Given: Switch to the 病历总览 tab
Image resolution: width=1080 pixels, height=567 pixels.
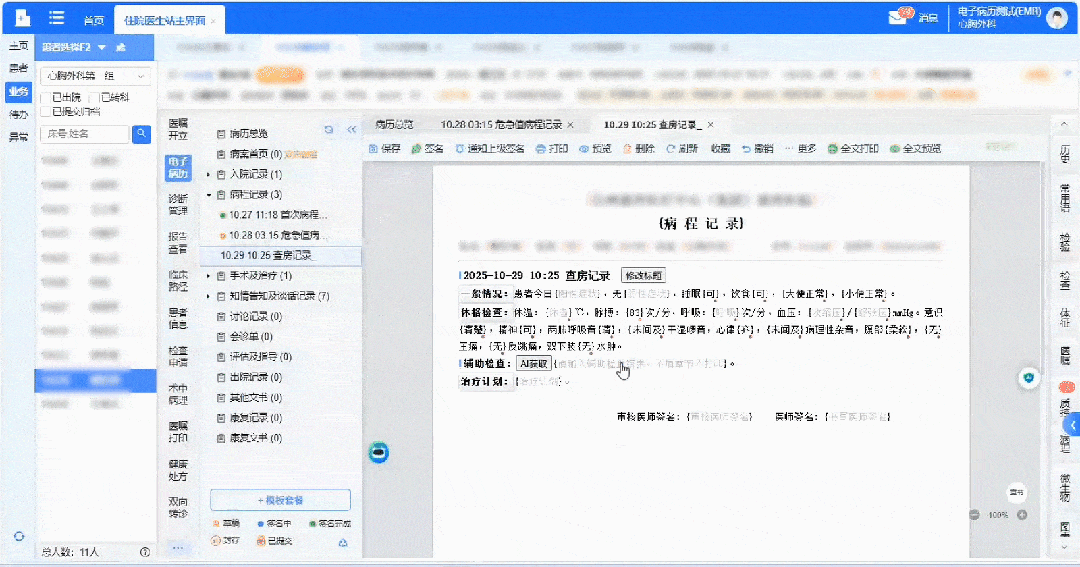Looking at the screenshot, I should coord(394,125).
